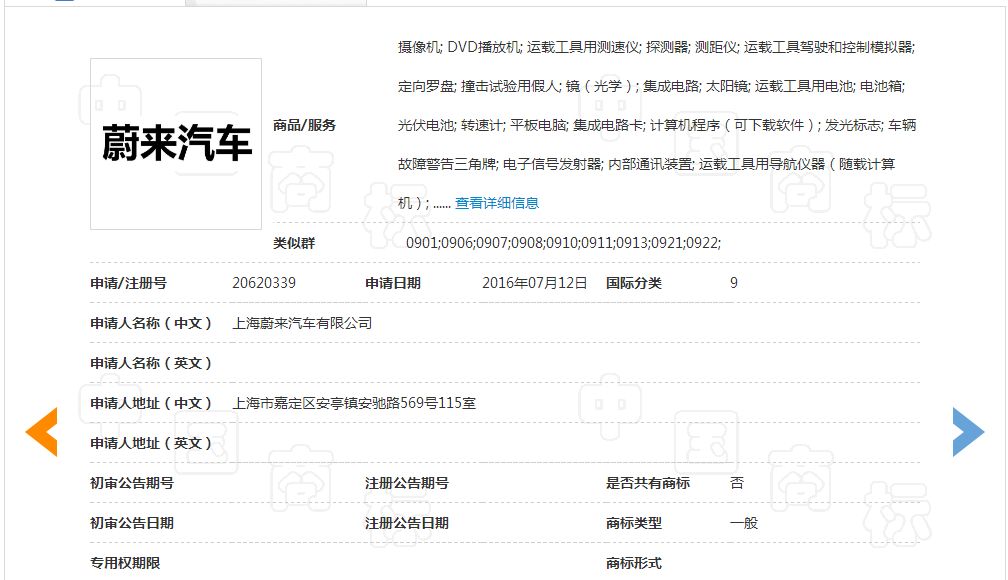Go to previous trademark with orange arrow

41,432
